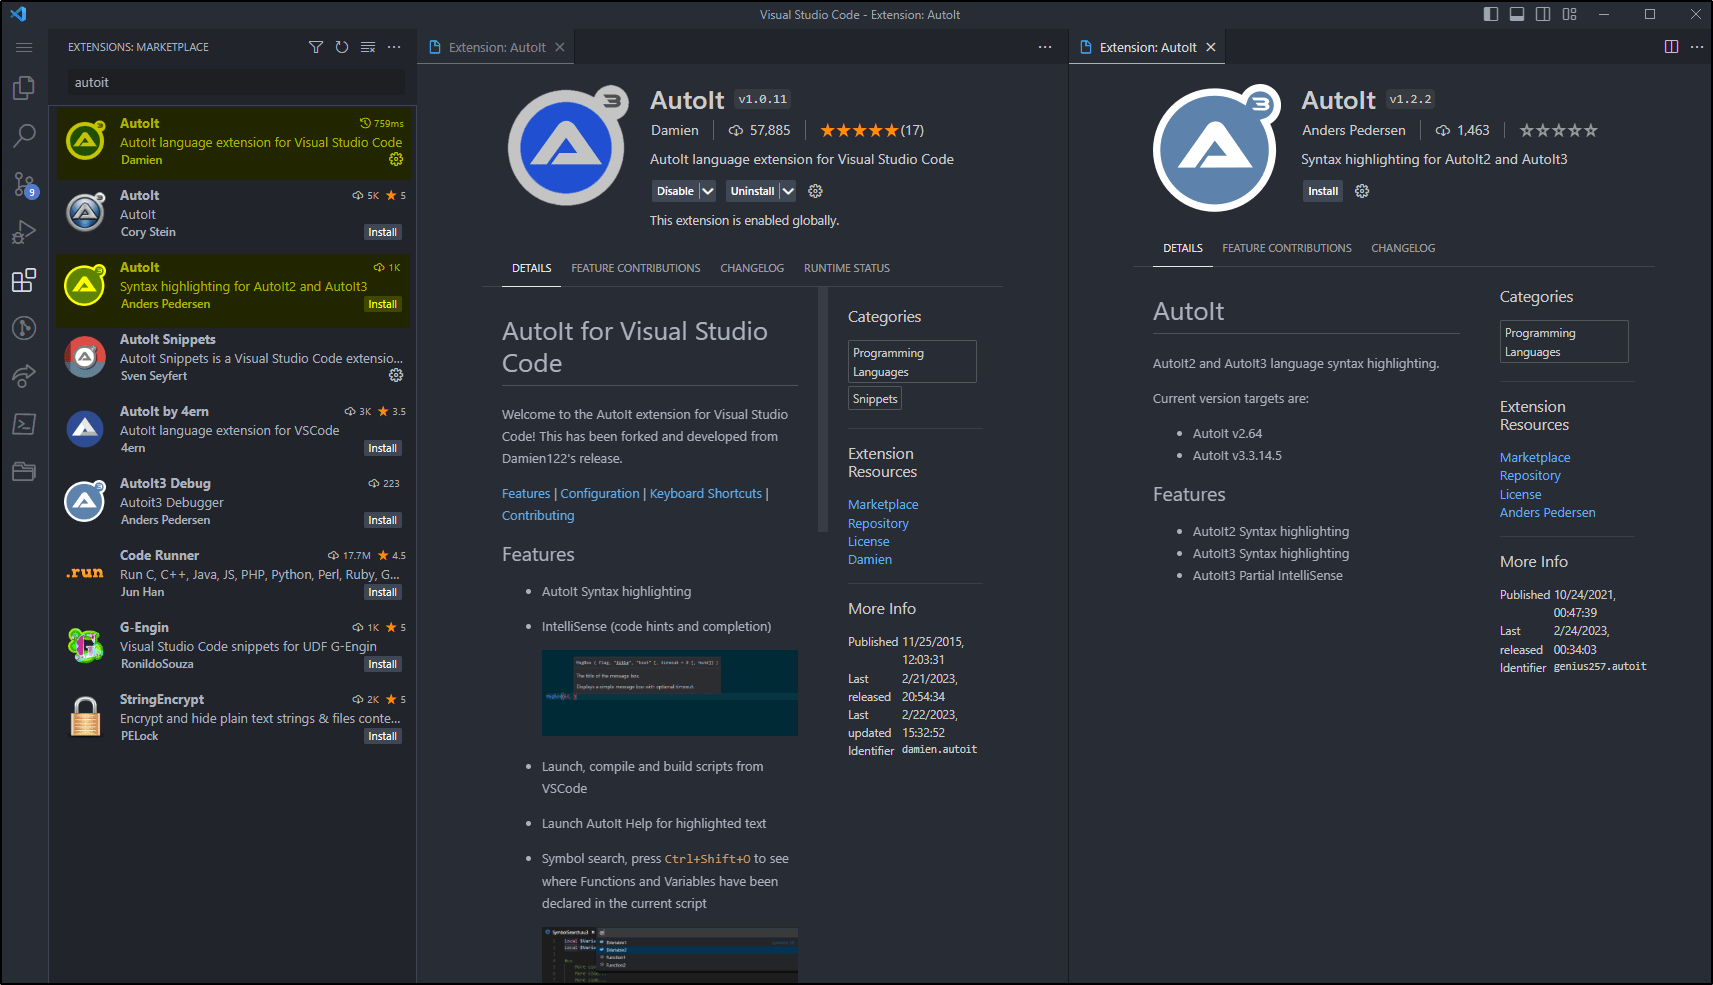The image size is (1713, 985).
Task: Open FEATURE CONTRIBUTIONS tab for Anders Pedersen's AutoIt
Action: (1286, 248)
